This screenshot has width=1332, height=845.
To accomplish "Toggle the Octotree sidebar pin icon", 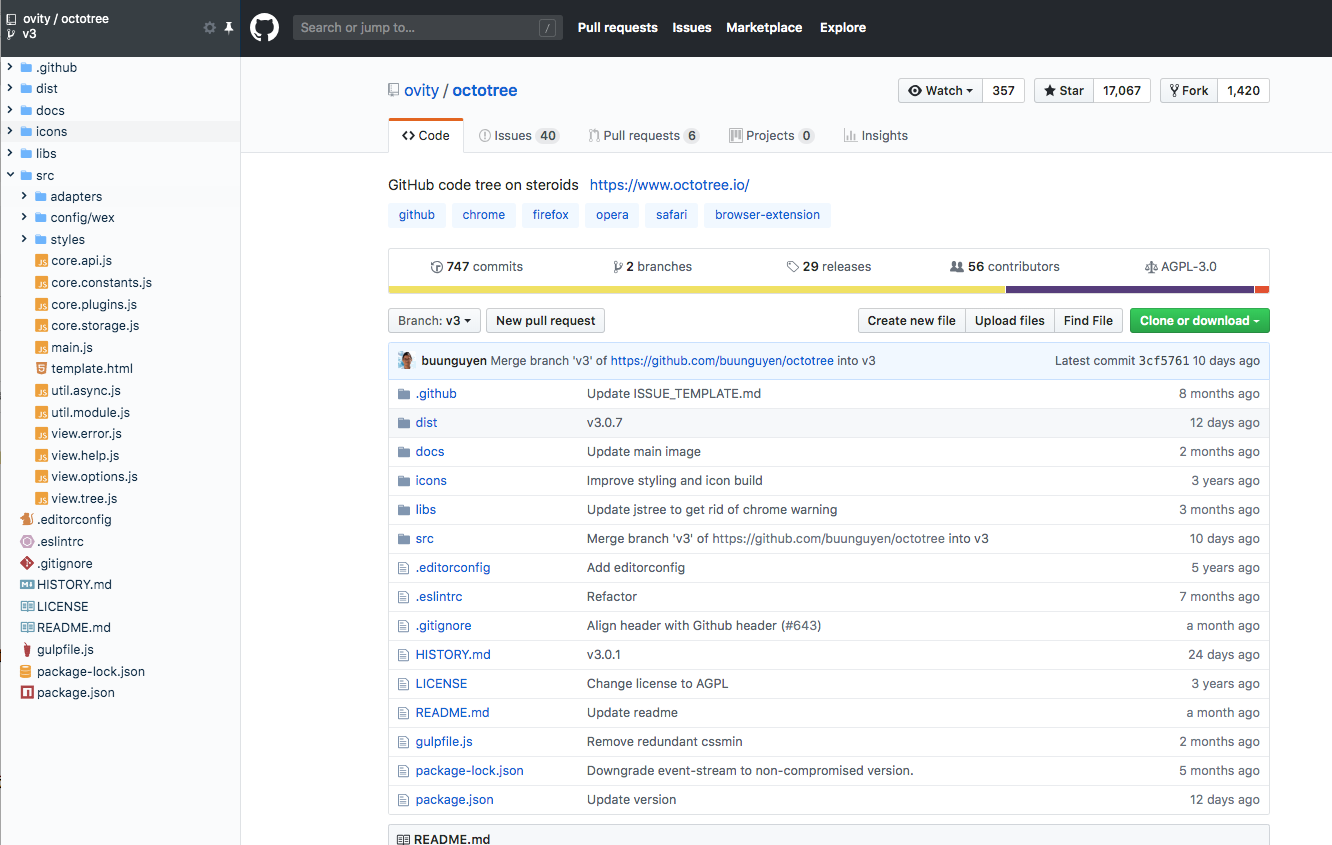I will point(229,28).
